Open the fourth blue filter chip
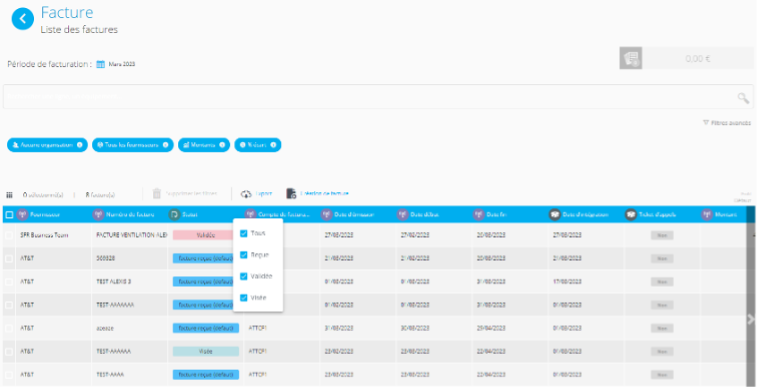 [x=258, y=145]
